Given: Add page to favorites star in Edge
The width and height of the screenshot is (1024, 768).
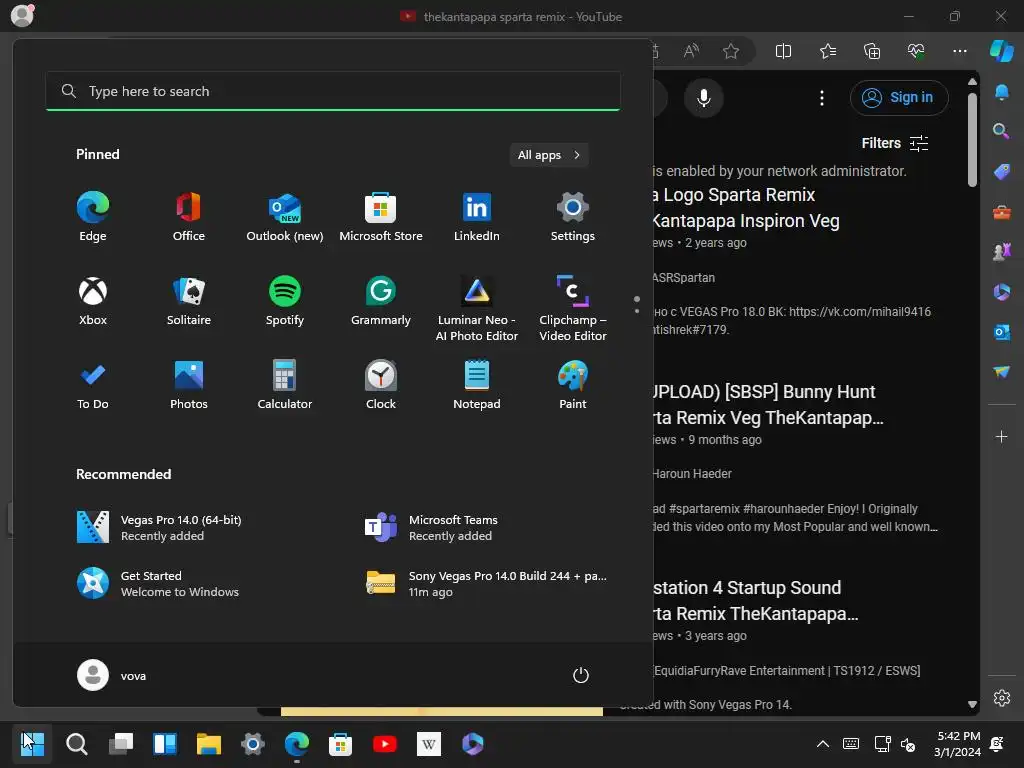Looking at the screenshot, I should click(x=731, y=51).
